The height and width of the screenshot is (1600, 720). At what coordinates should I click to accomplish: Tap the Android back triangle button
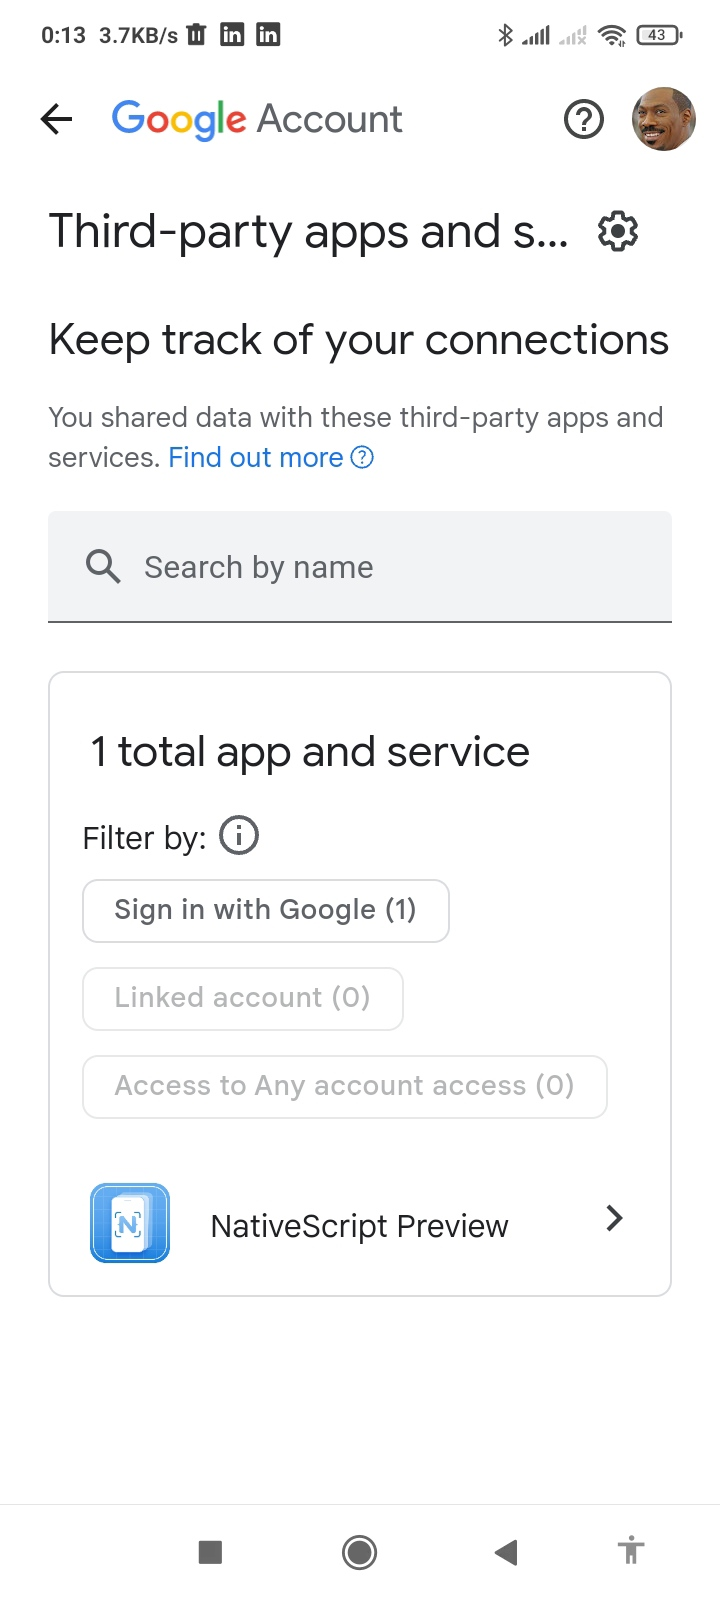click(x=506, y=1552)
